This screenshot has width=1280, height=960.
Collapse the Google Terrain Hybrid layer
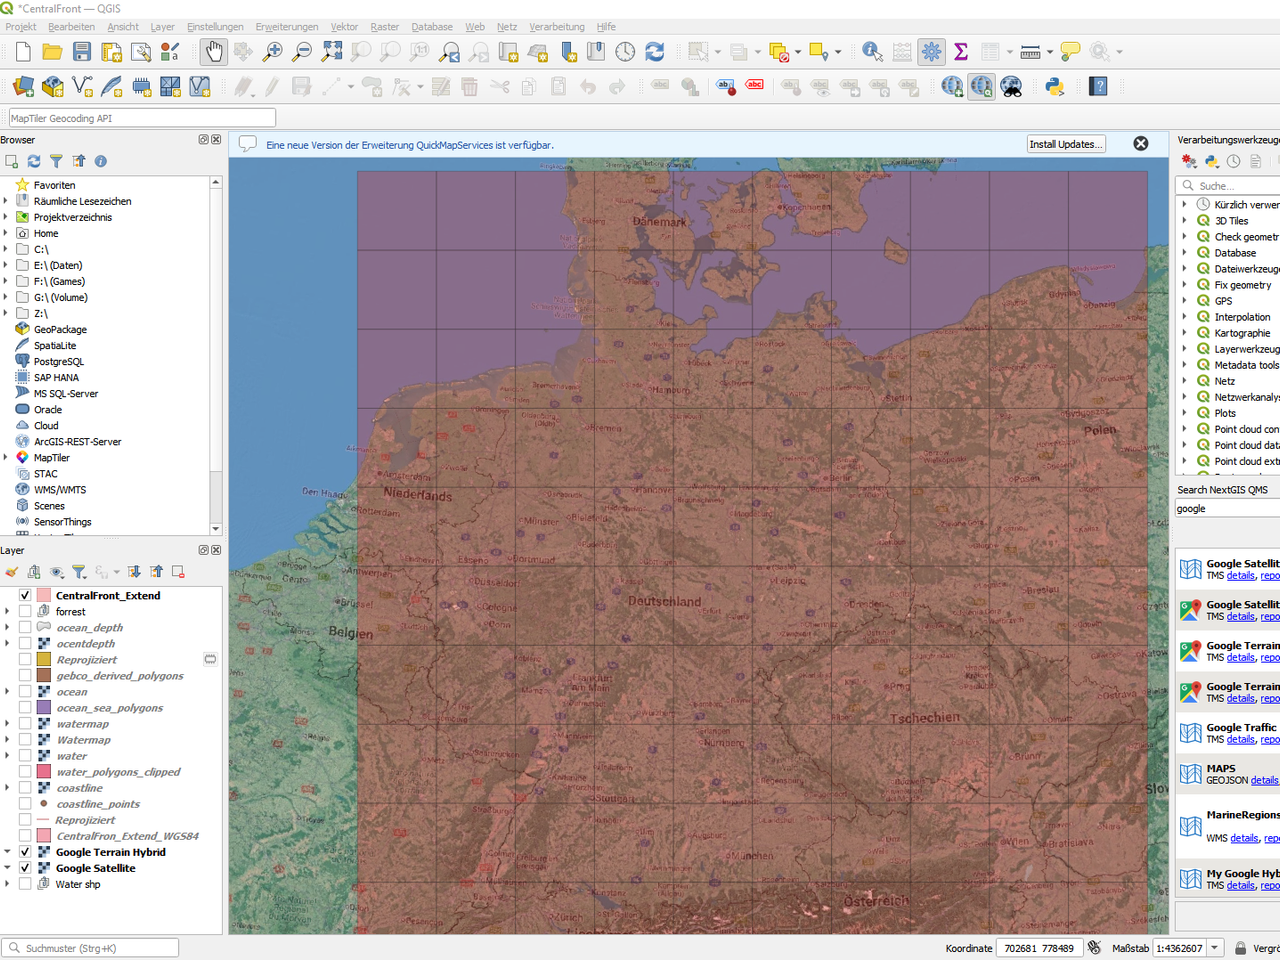coord(8,852)
